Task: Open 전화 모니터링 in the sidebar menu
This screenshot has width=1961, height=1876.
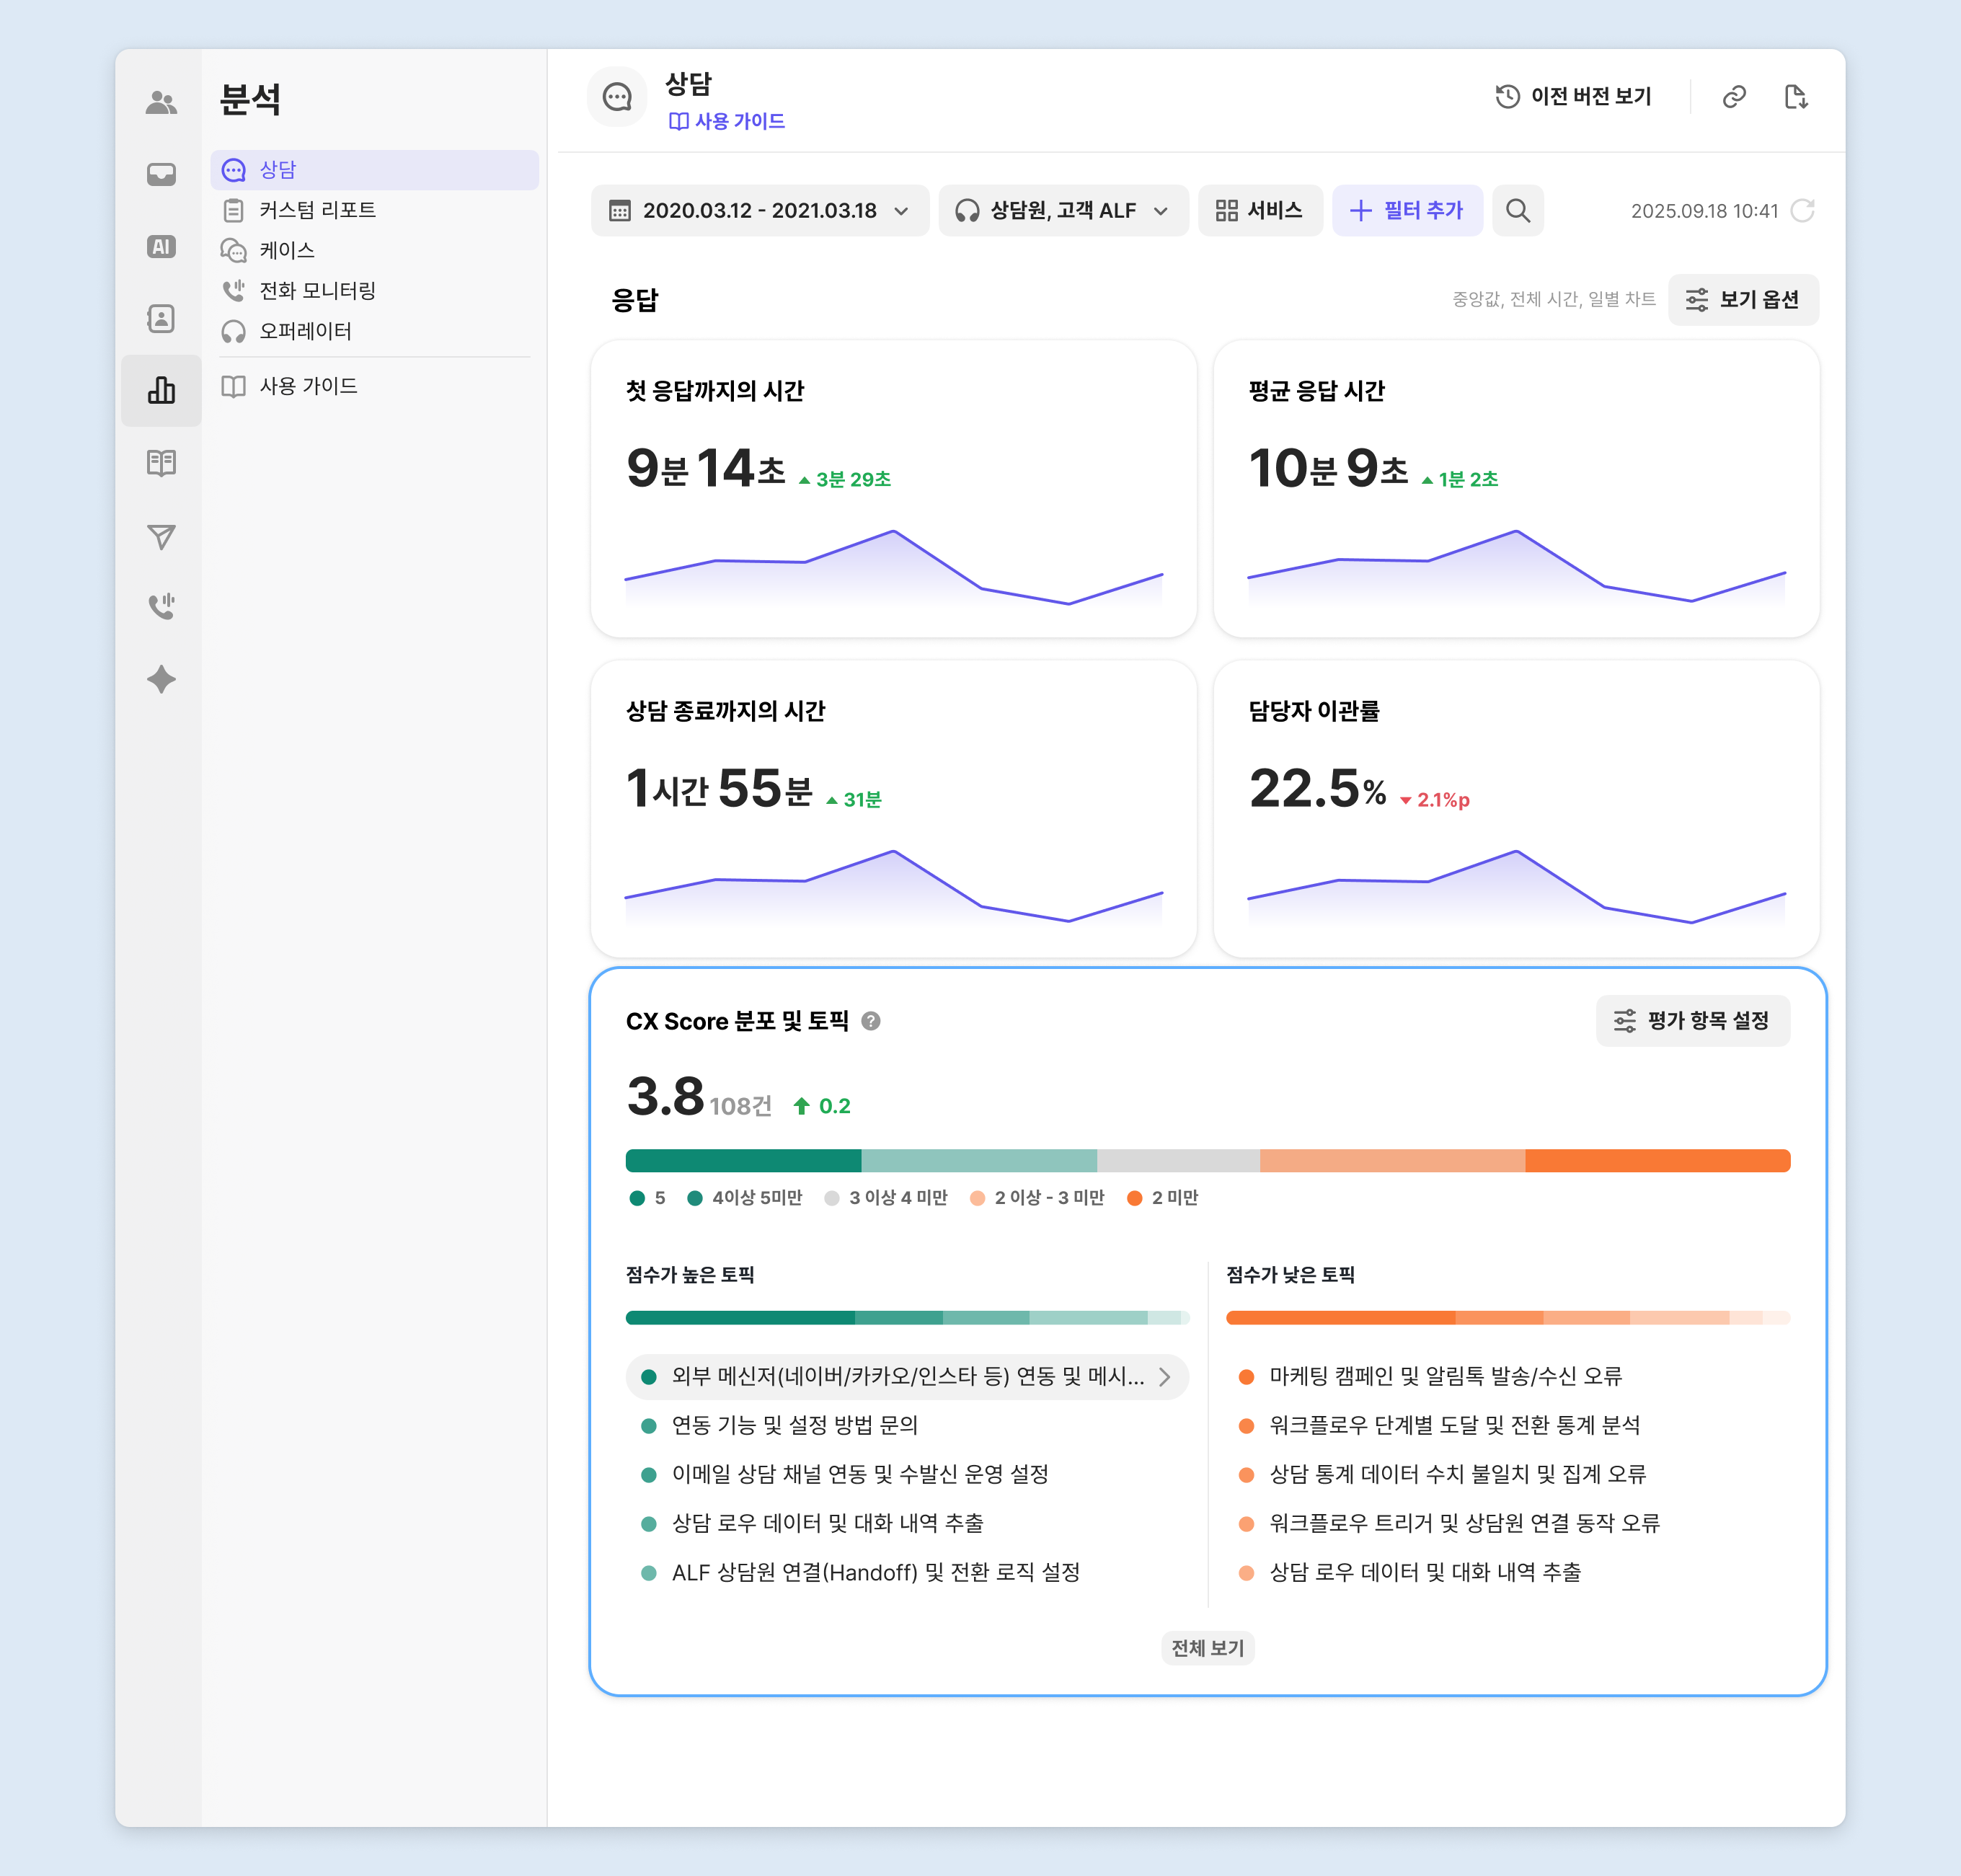Action: pyautogui.click(x=317, y=291)
